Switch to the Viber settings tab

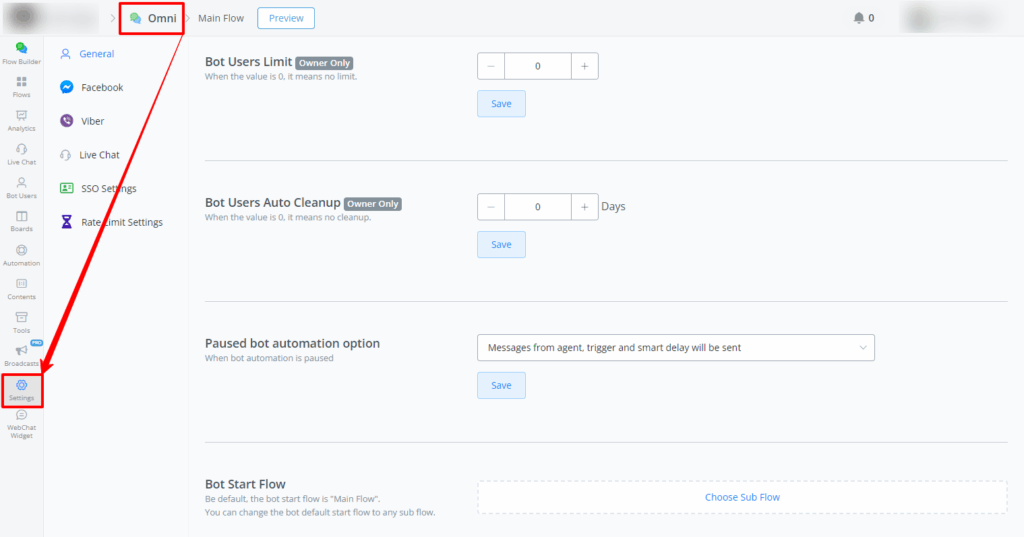click(x=92, y=121)
